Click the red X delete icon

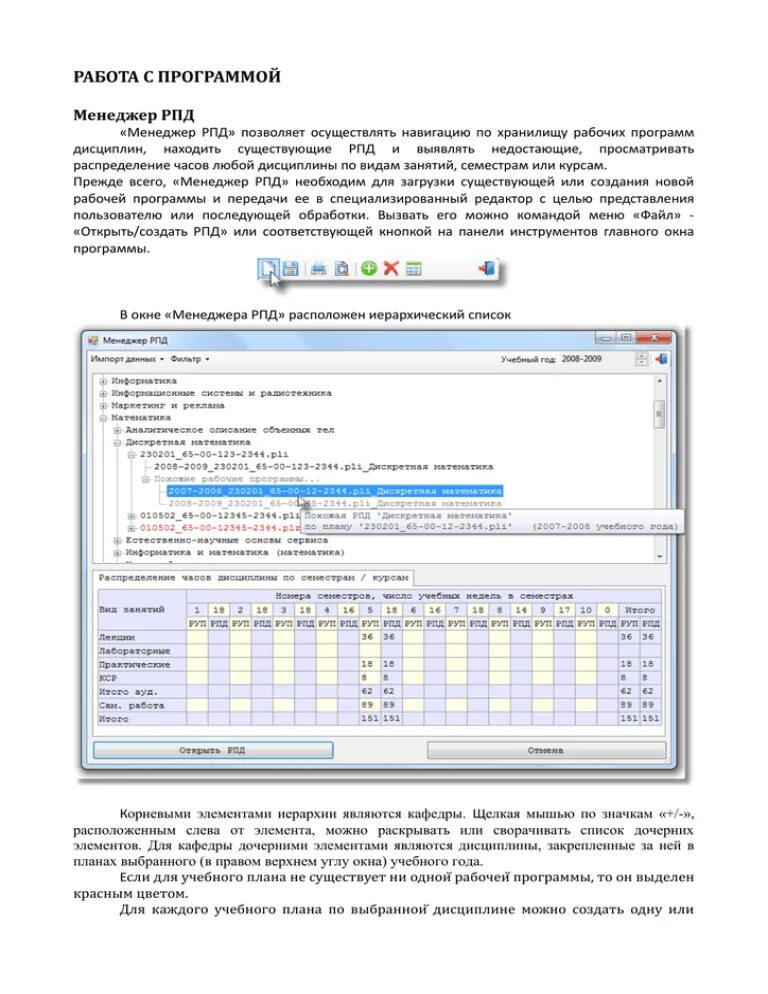[x=391, y=269]
